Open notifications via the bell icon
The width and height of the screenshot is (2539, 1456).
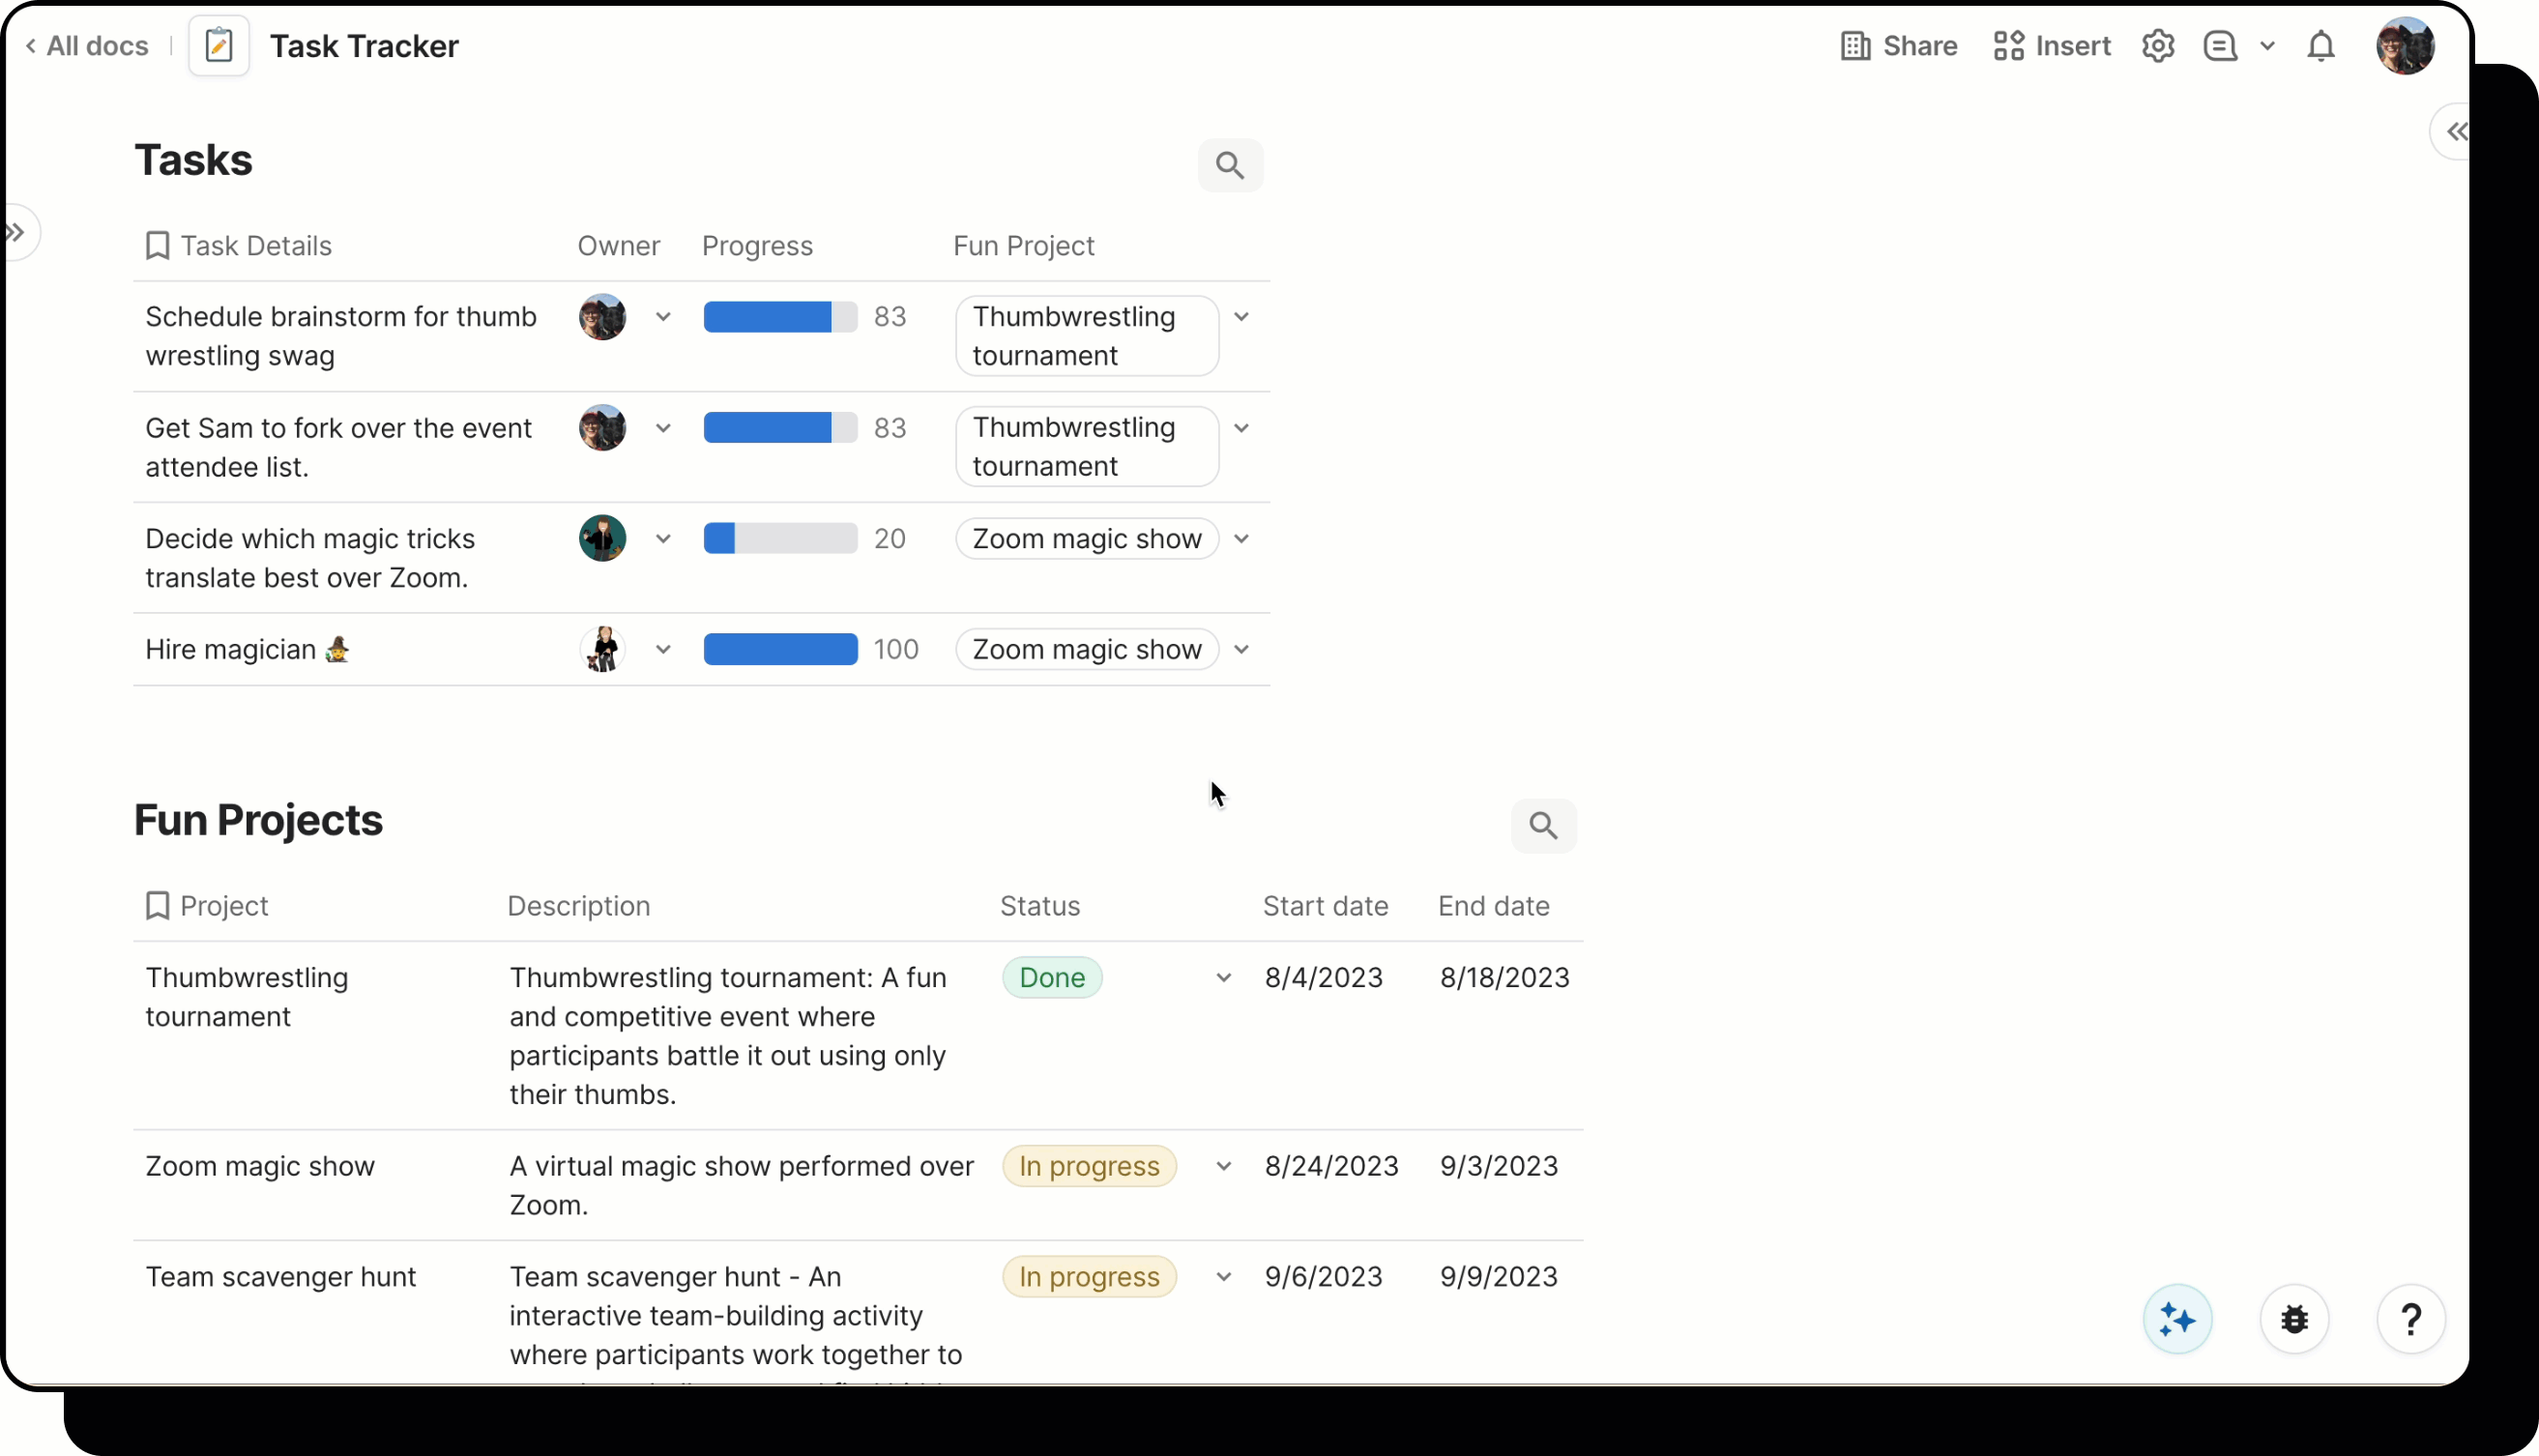point(2320,45)
